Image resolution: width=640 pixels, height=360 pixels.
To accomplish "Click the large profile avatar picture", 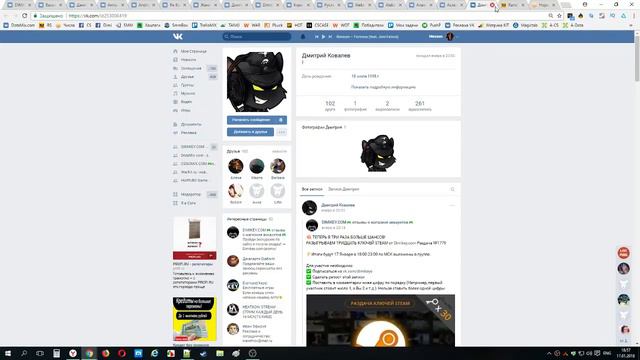I will (257, 82).
